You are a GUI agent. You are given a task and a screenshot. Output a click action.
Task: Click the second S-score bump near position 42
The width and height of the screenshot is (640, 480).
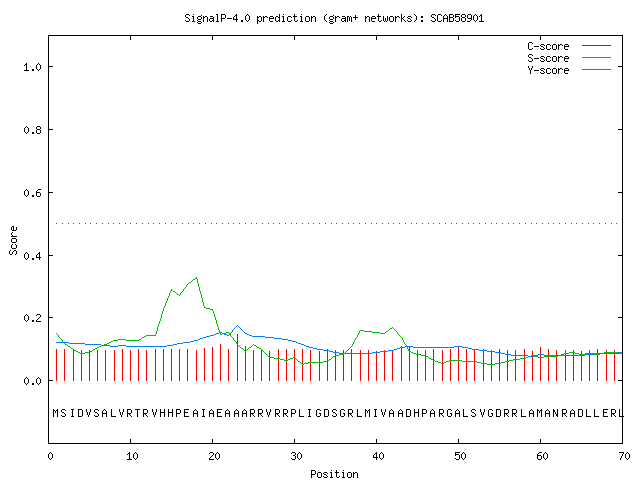point(393,328)
